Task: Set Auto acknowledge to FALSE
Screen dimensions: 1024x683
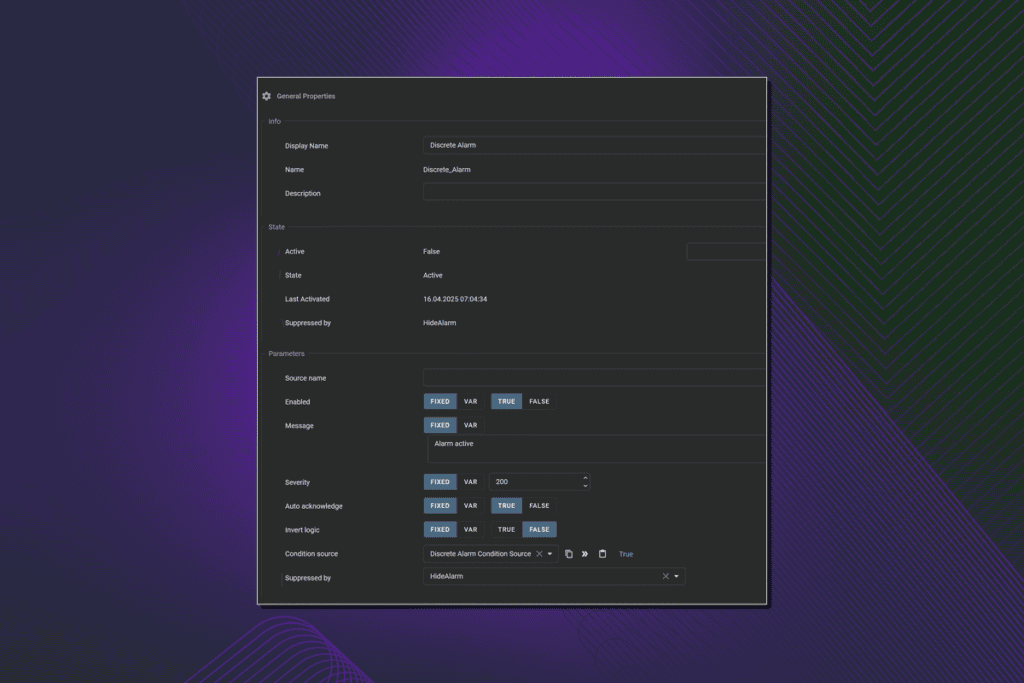Action: 539,505
